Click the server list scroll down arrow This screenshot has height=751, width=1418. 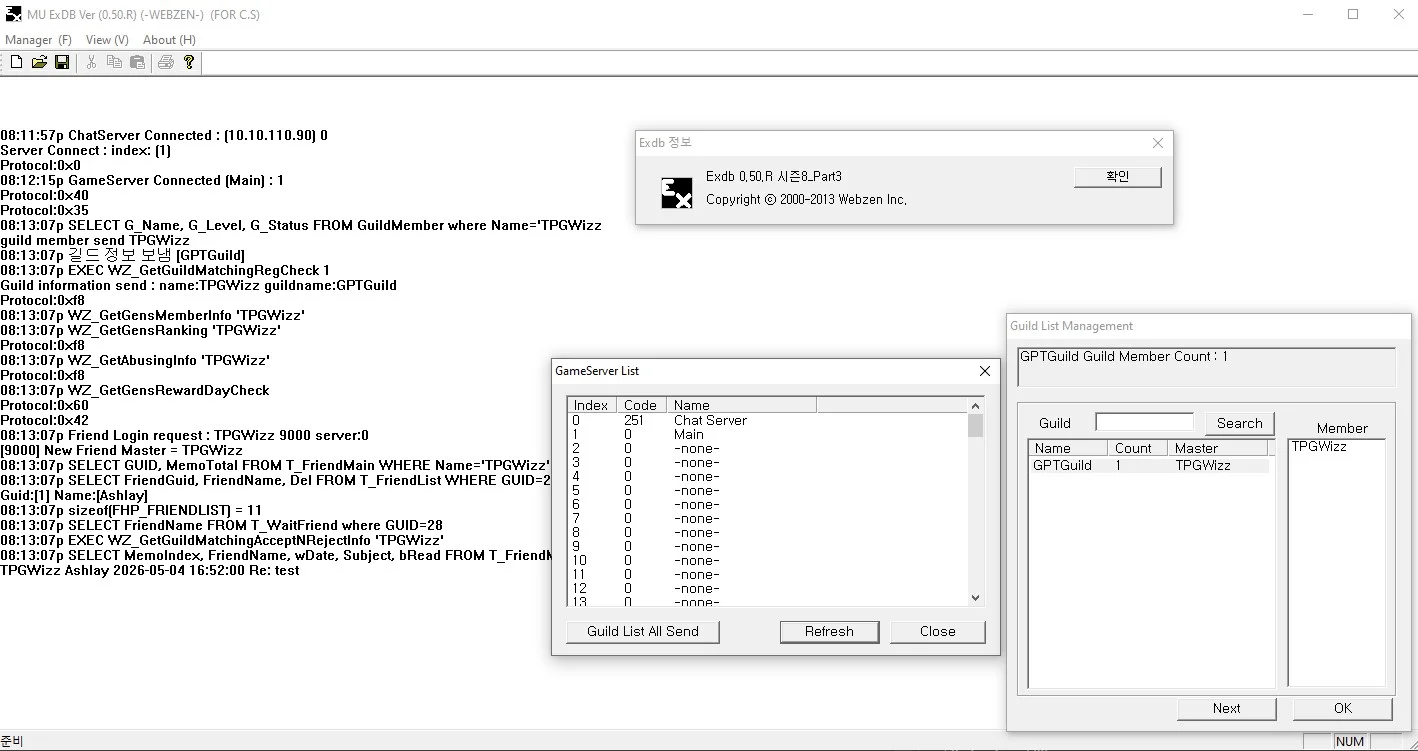(976, 598)
